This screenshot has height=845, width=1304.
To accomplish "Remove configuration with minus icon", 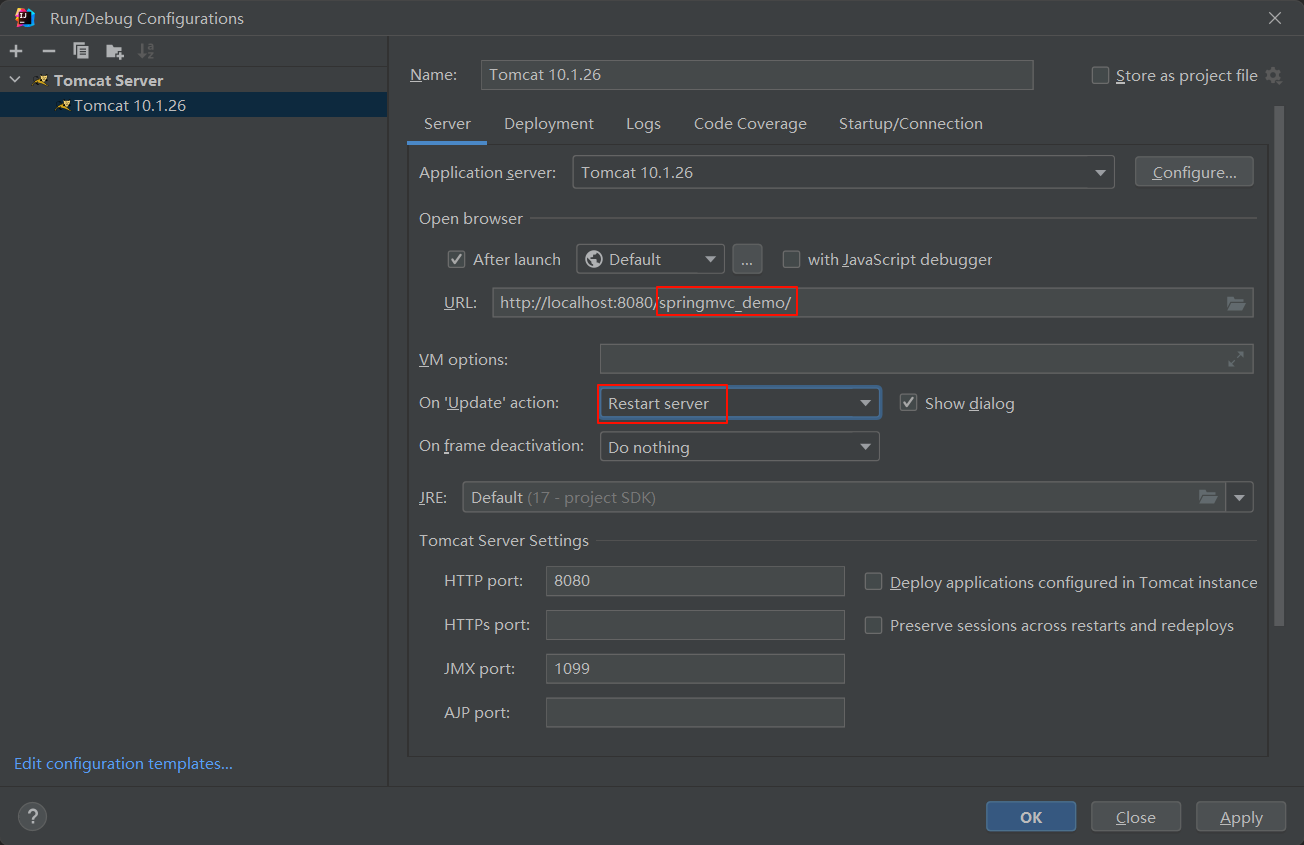I will 48,51.
